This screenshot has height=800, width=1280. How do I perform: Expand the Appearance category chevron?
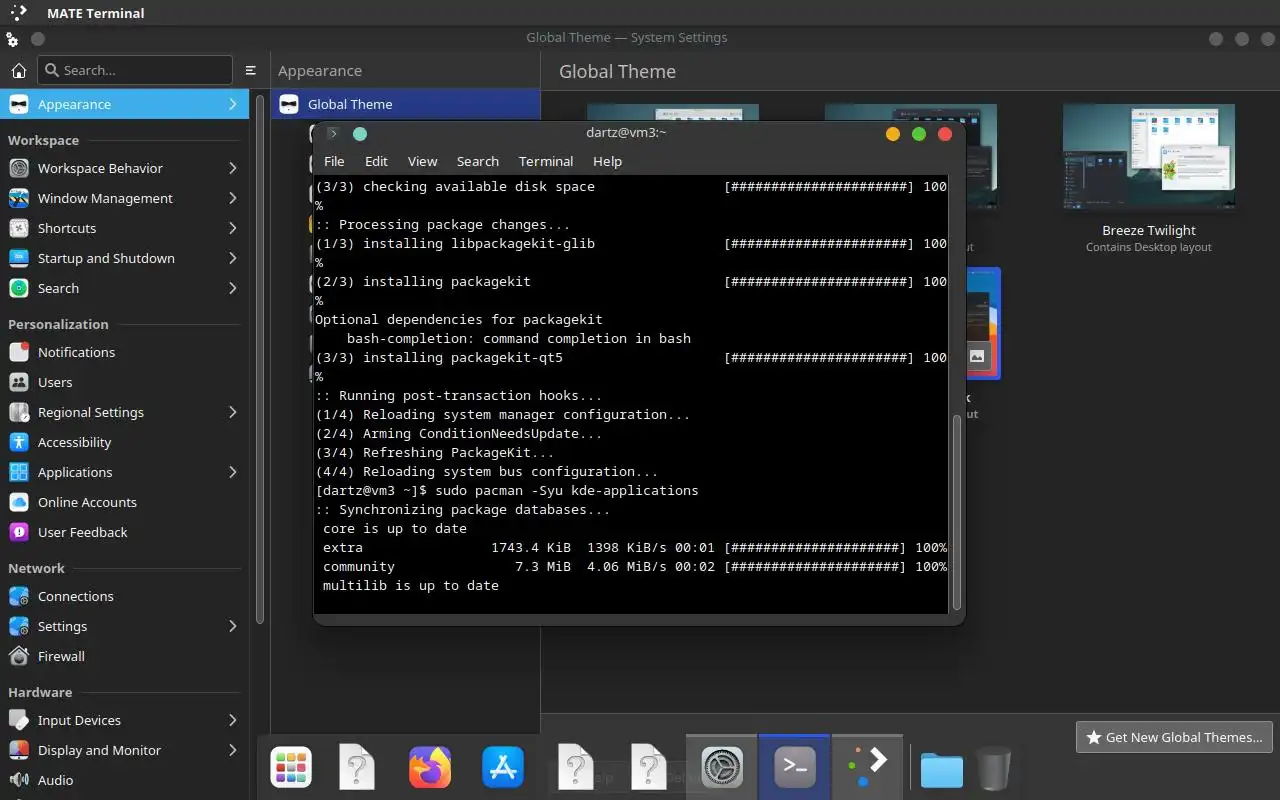232,104
